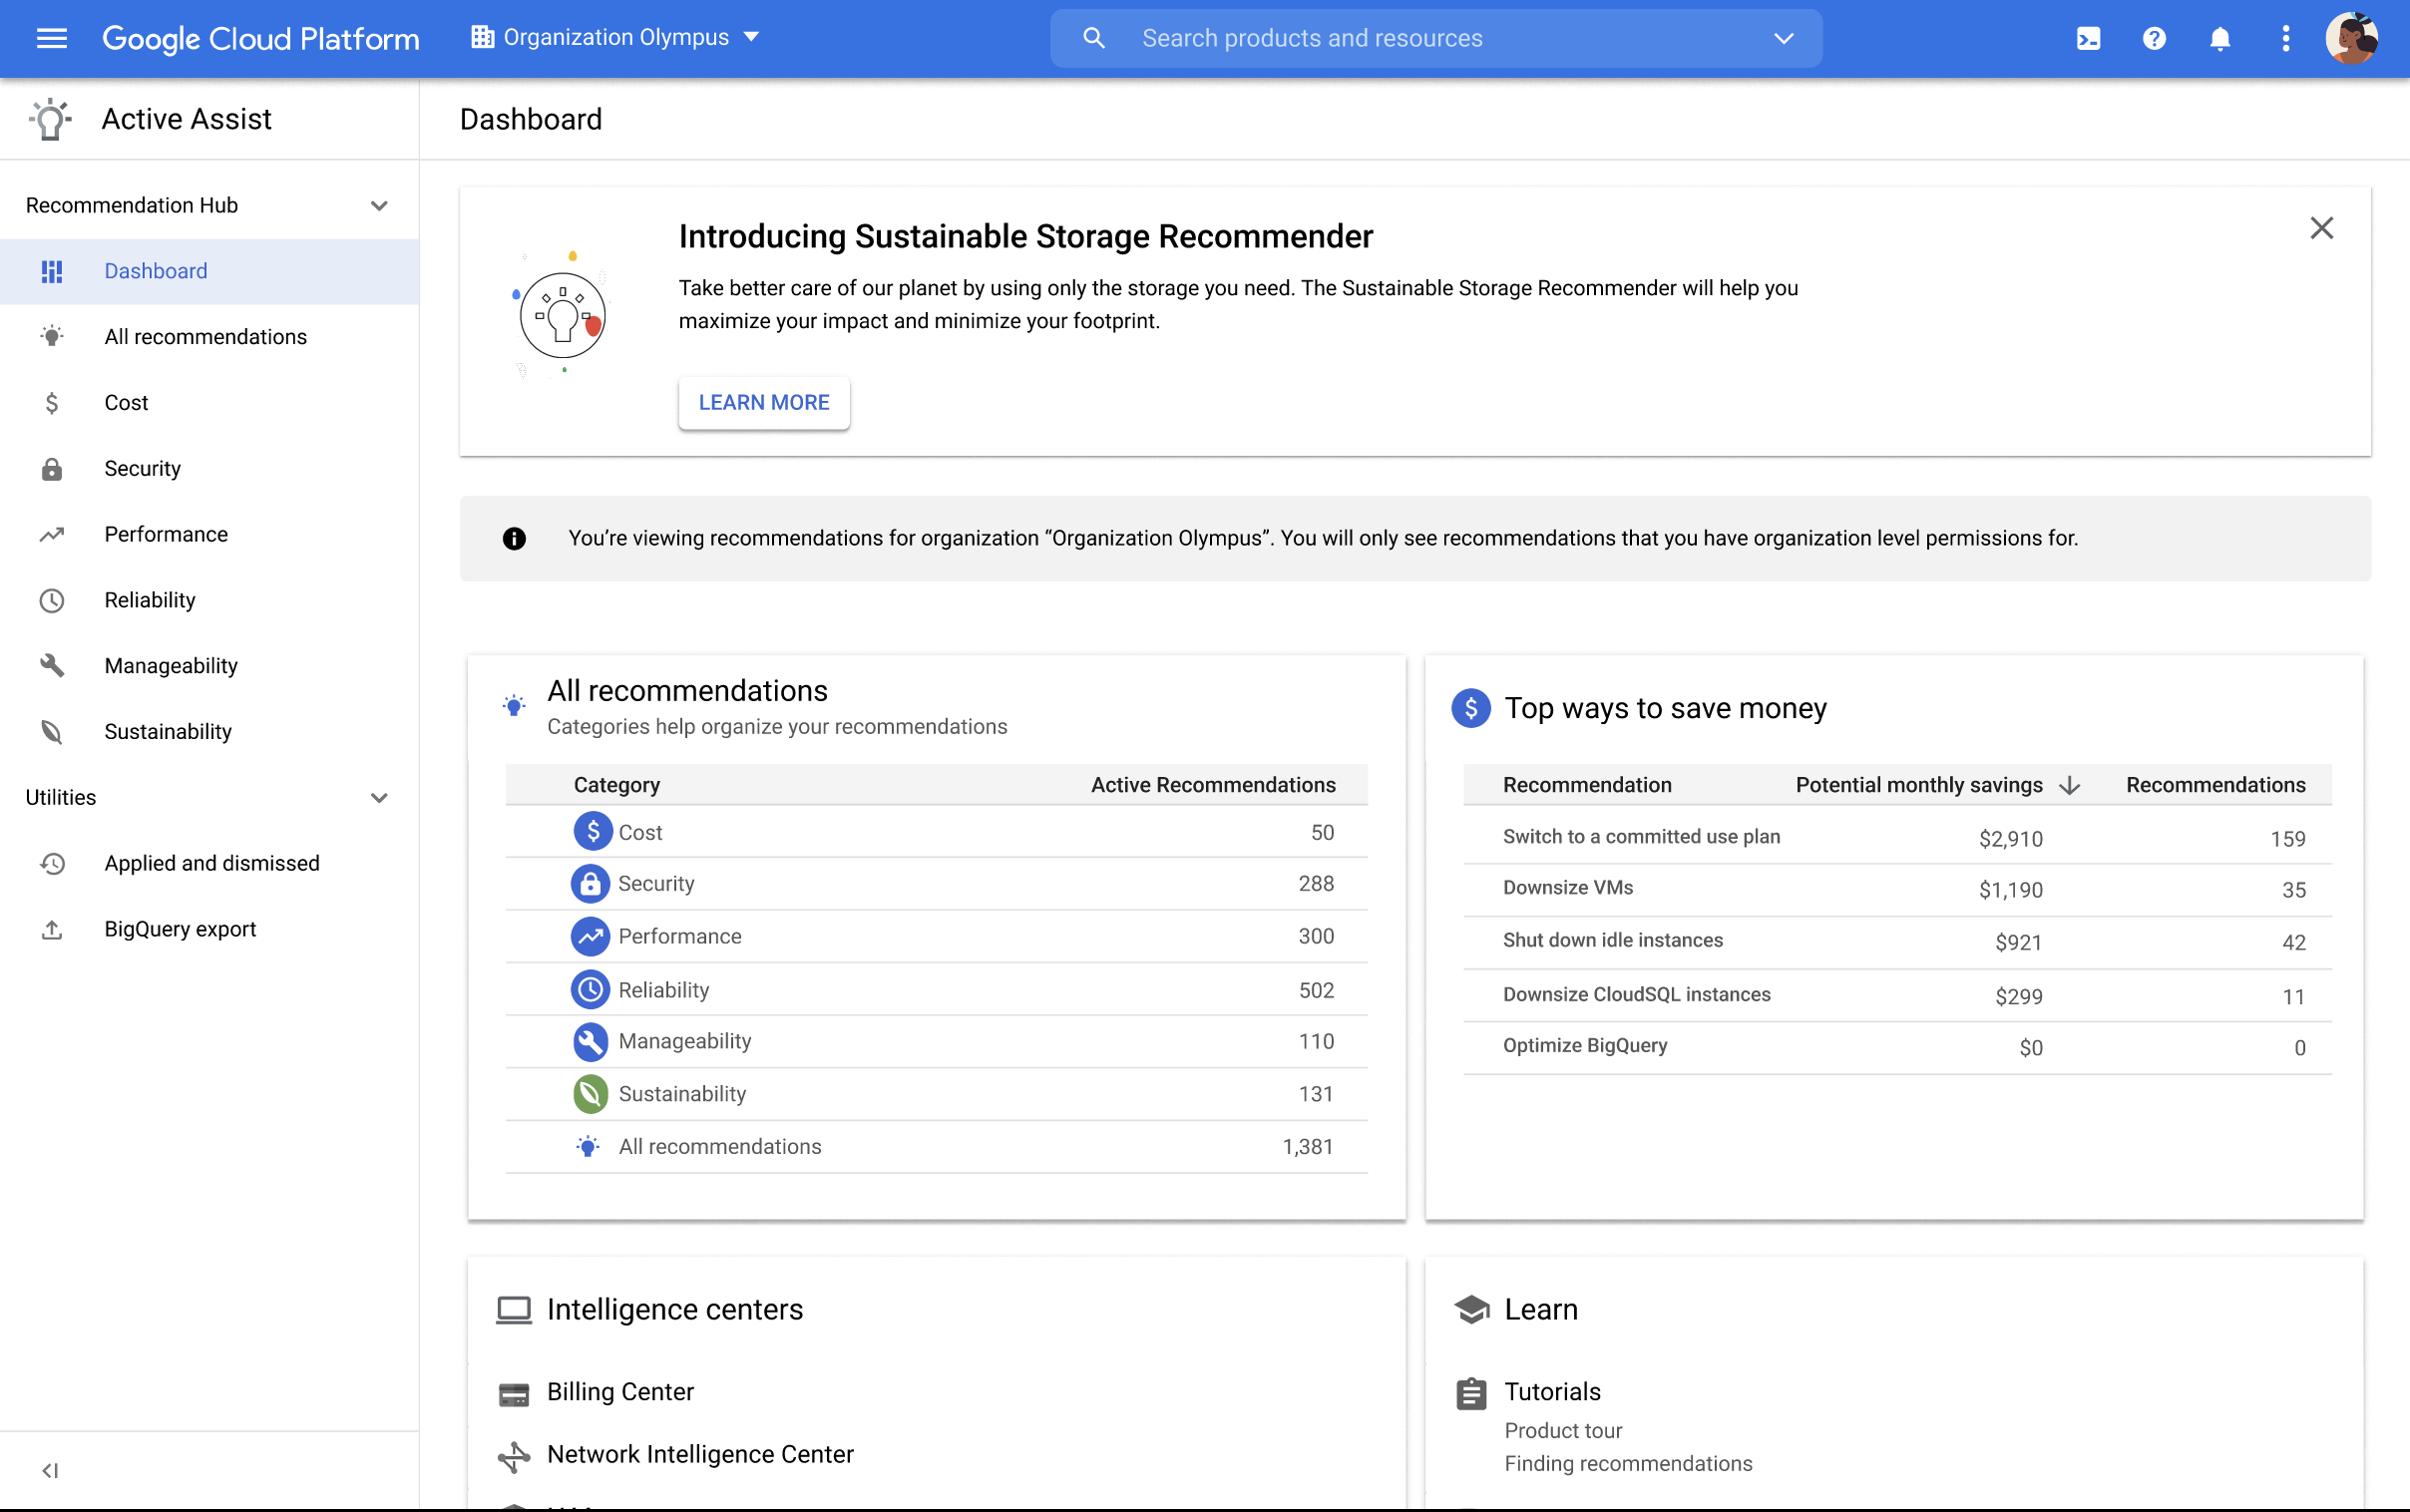Close the Sustainable Storage Recommender banner
The height and width of the screenshot is (1512, 2410).
click(x=2323, y=228)
